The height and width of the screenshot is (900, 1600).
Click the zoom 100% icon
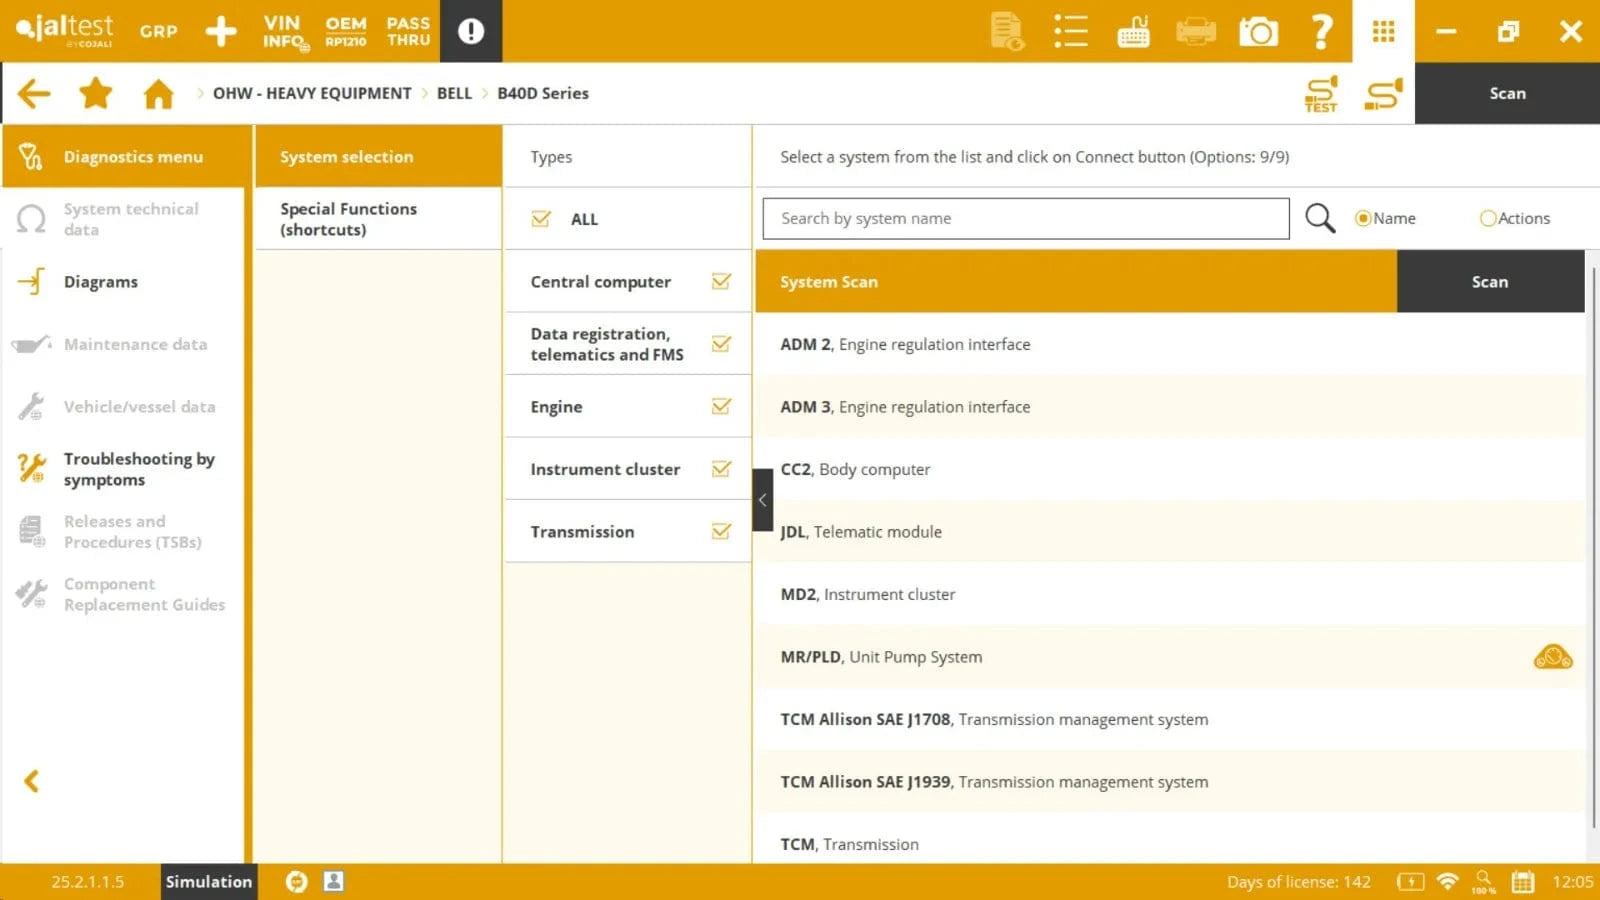pyautogui.click(x=1484, y=881)
